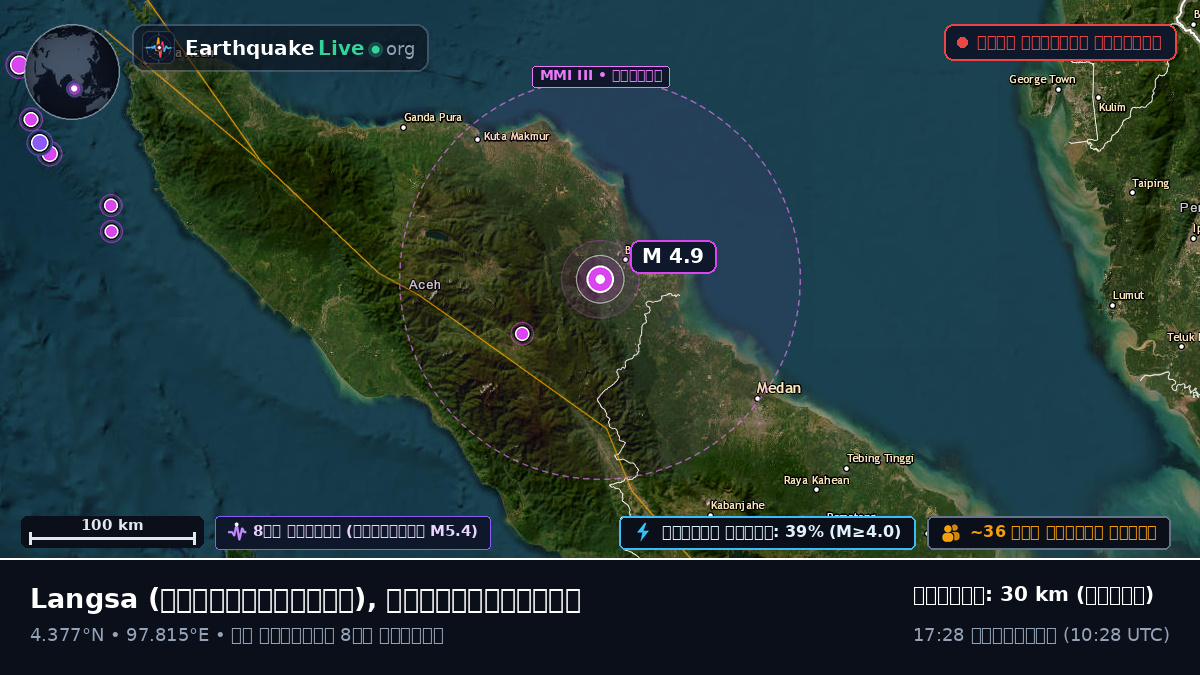Click the 17:28 (10:28 UTC) time text
The height and width of the screenshot is (675, 1200).
(x=1041, y=635)
